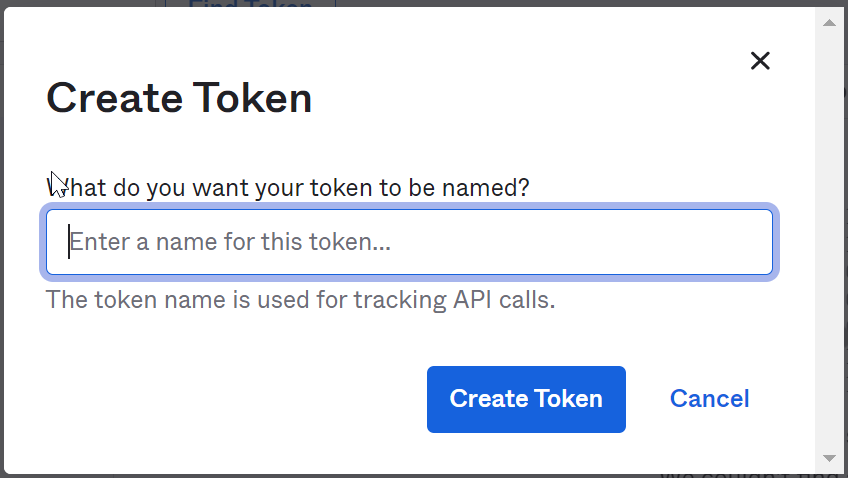Click the token name input field

(x=409, y=242)
